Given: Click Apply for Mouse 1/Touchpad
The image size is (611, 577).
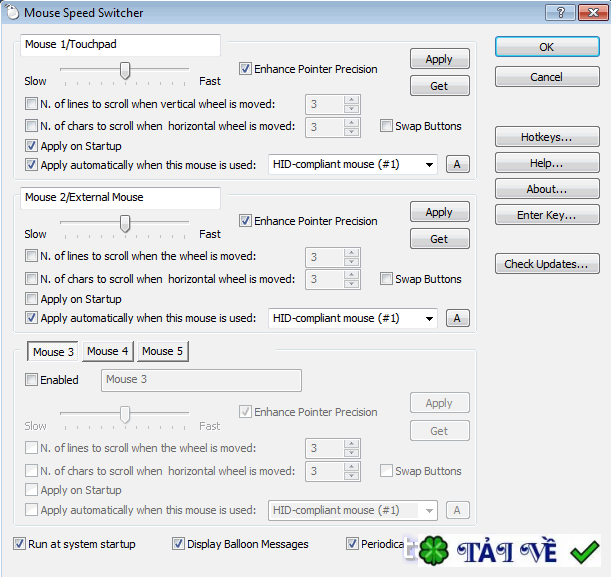Looking at the screenshot, I should pyautogui.click(x=440, y=59).
